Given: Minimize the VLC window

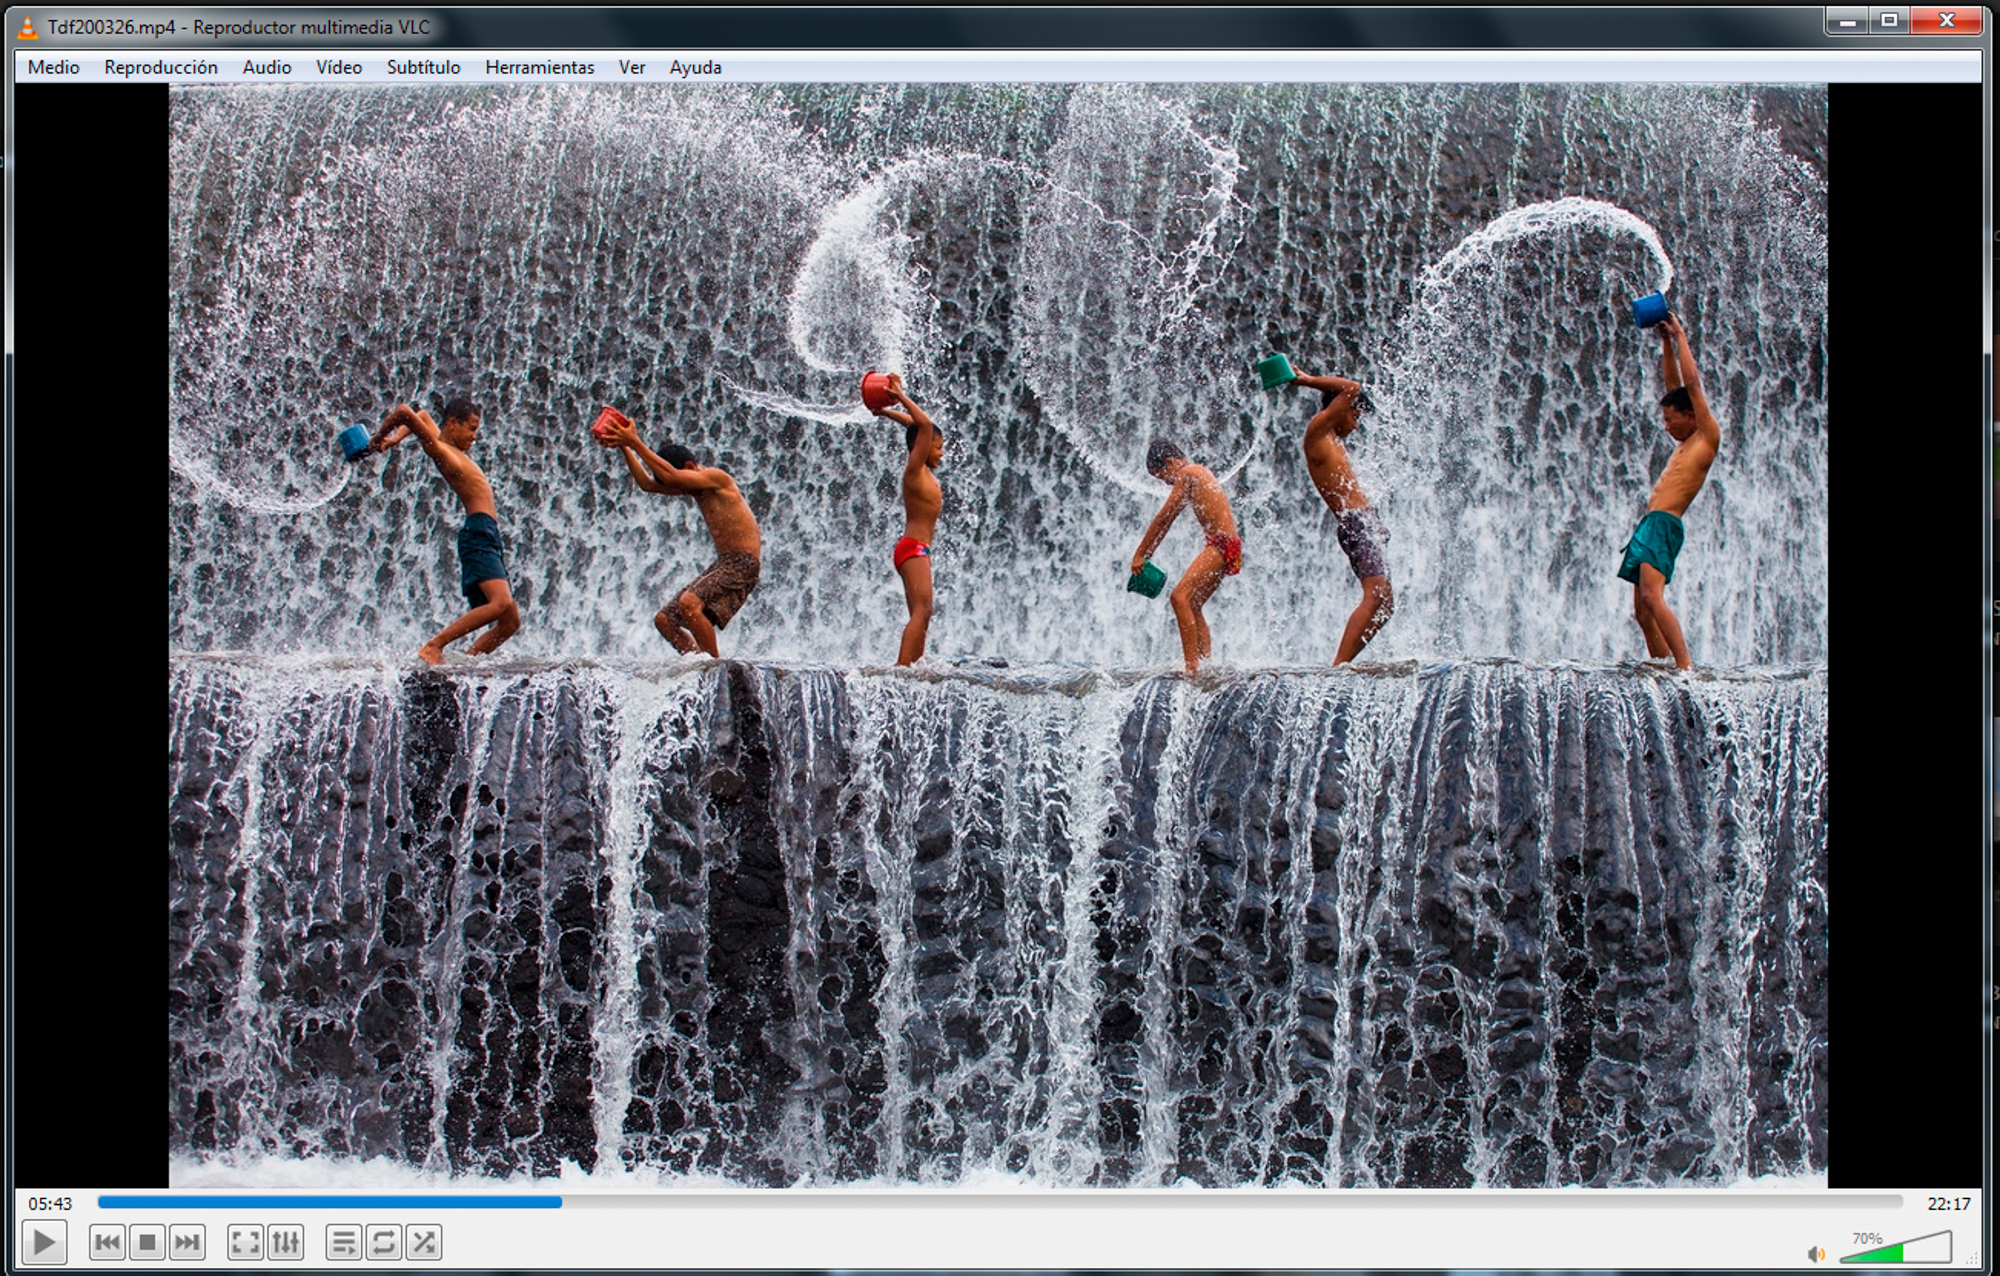Looking at the screenshot, I should click(x=1847, y=21).
